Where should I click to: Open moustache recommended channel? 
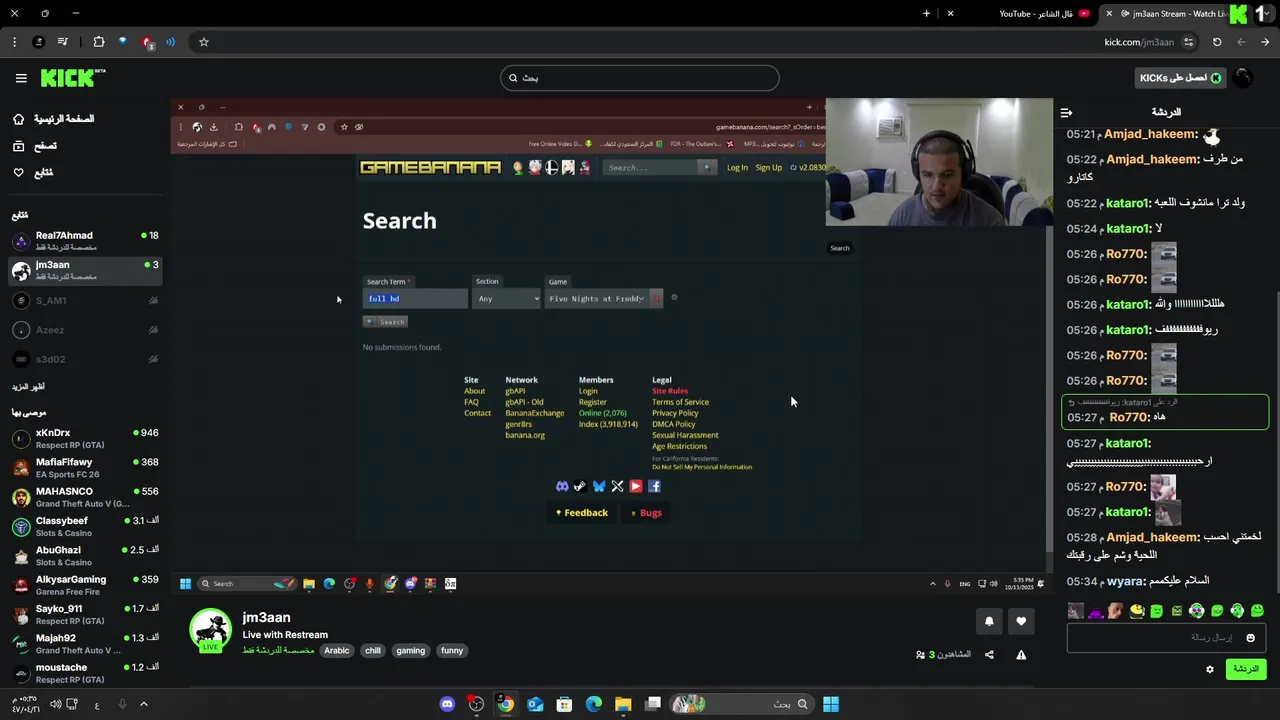[84, 673]
